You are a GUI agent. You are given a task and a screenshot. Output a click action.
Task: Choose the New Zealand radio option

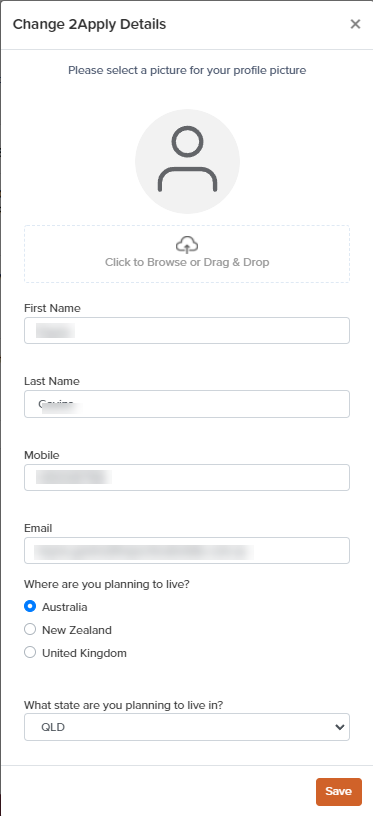click(x=30, y=629)
